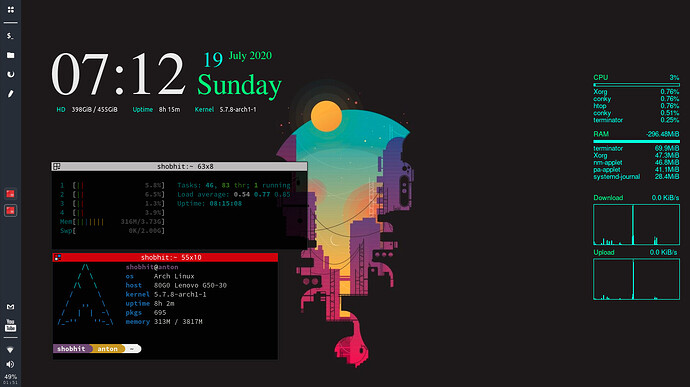Viewport: 690px width, 387px height.
Task: Click htop CPU 3 bar showing 1.3%
Action: [112, 203]
